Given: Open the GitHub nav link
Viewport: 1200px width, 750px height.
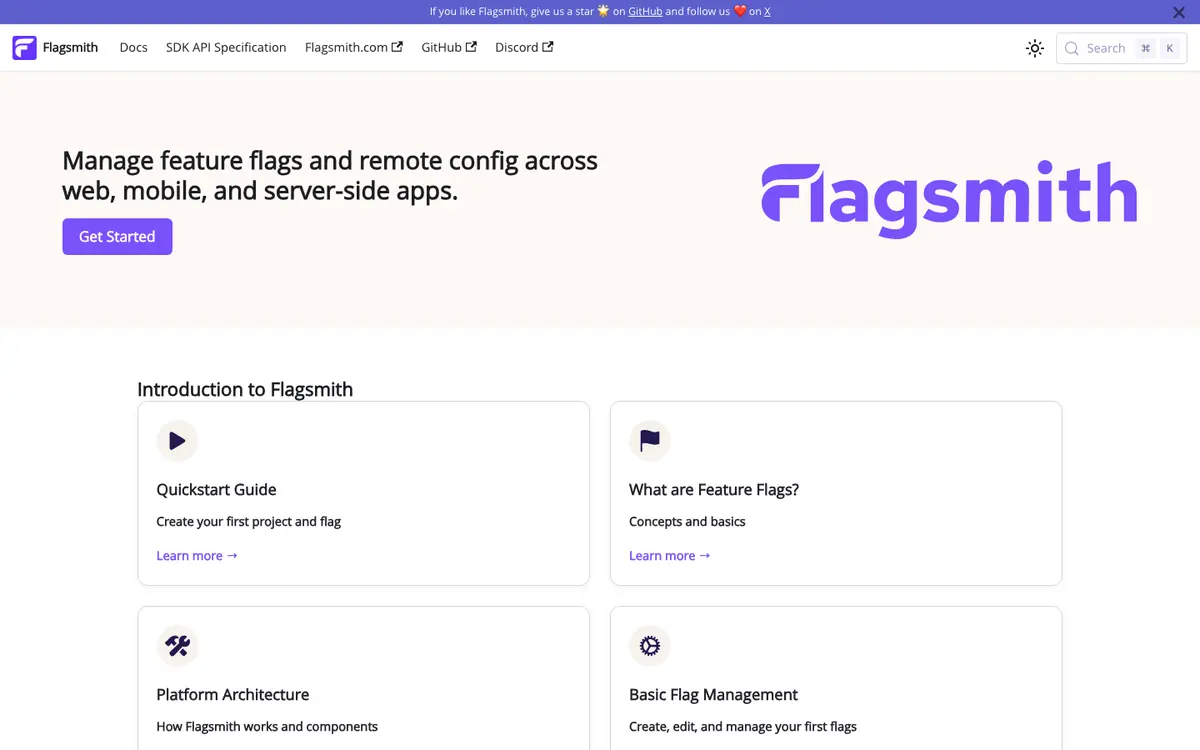Looking at the screenshot, I should point(449,47).
